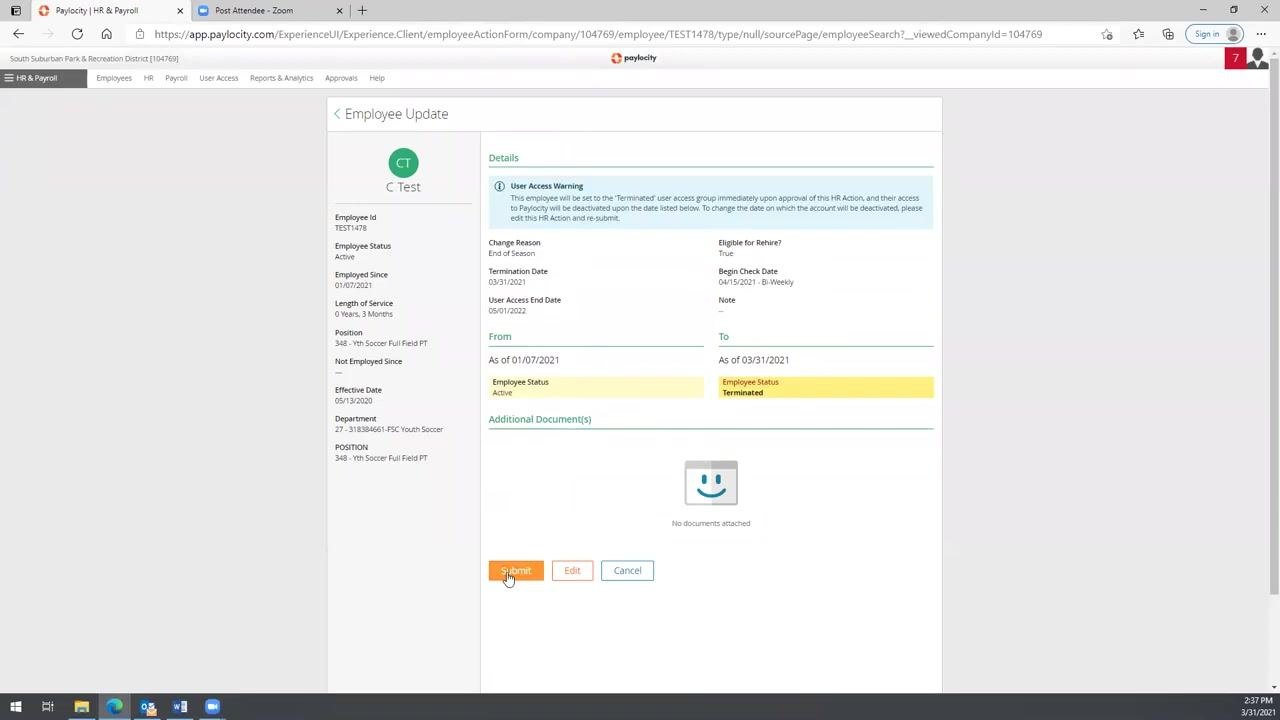Viewport: 1280px width, 720px height.
Task: Click the Paylocity logo
Action: click(634, 58)
